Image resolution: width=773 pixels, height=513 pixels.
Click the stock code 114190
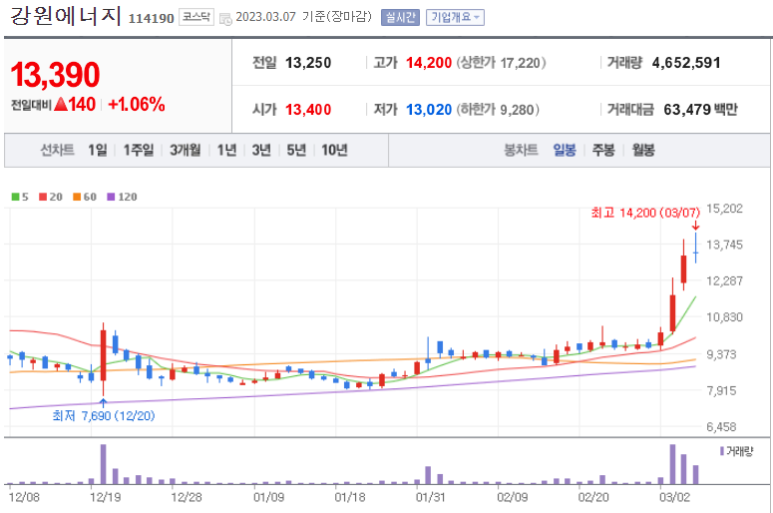tap(151, 19)
